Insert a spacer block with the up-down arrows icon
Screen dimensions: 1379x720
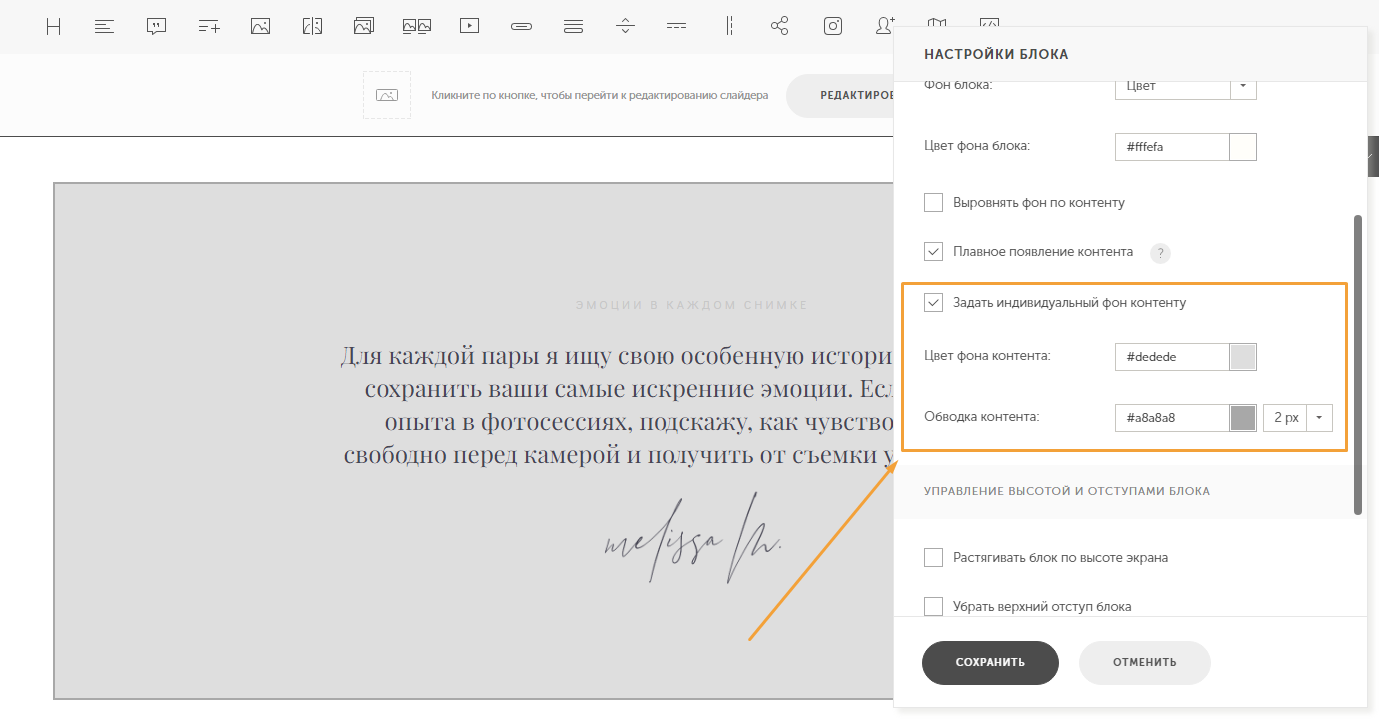pos(625,27)
